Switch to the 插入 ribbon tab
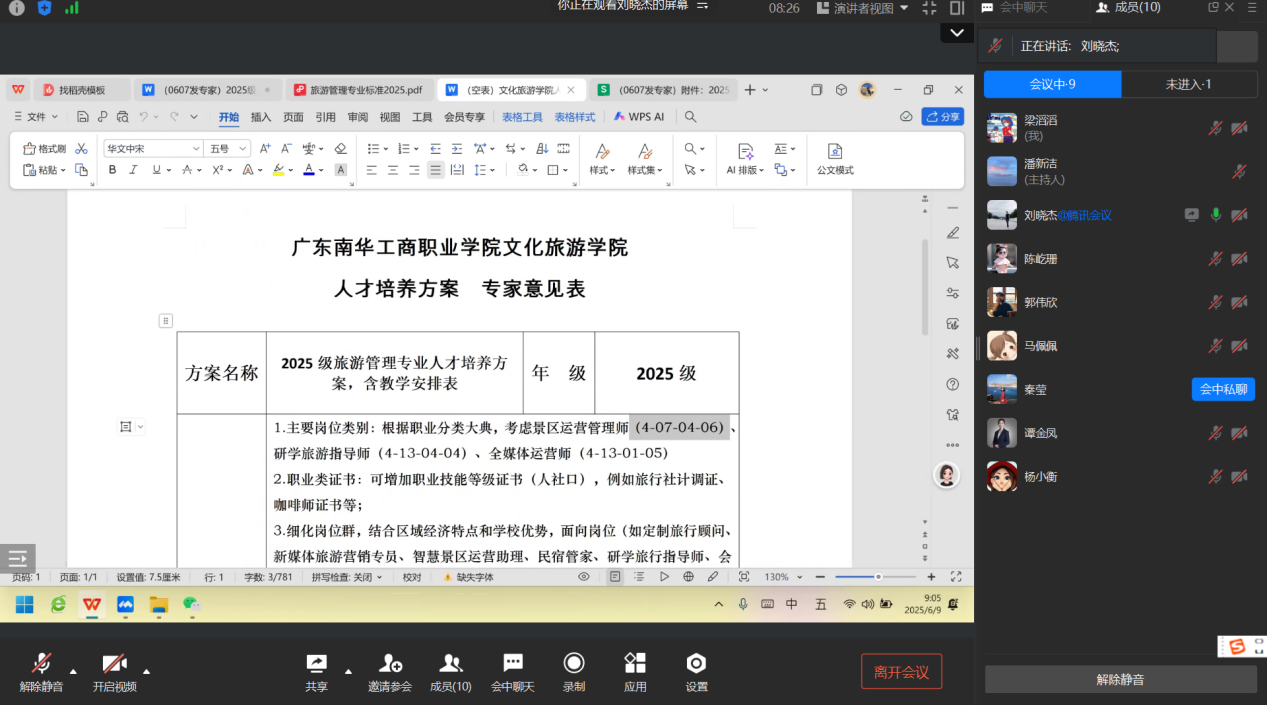The image size is (1267, 705). coord(261,117)
